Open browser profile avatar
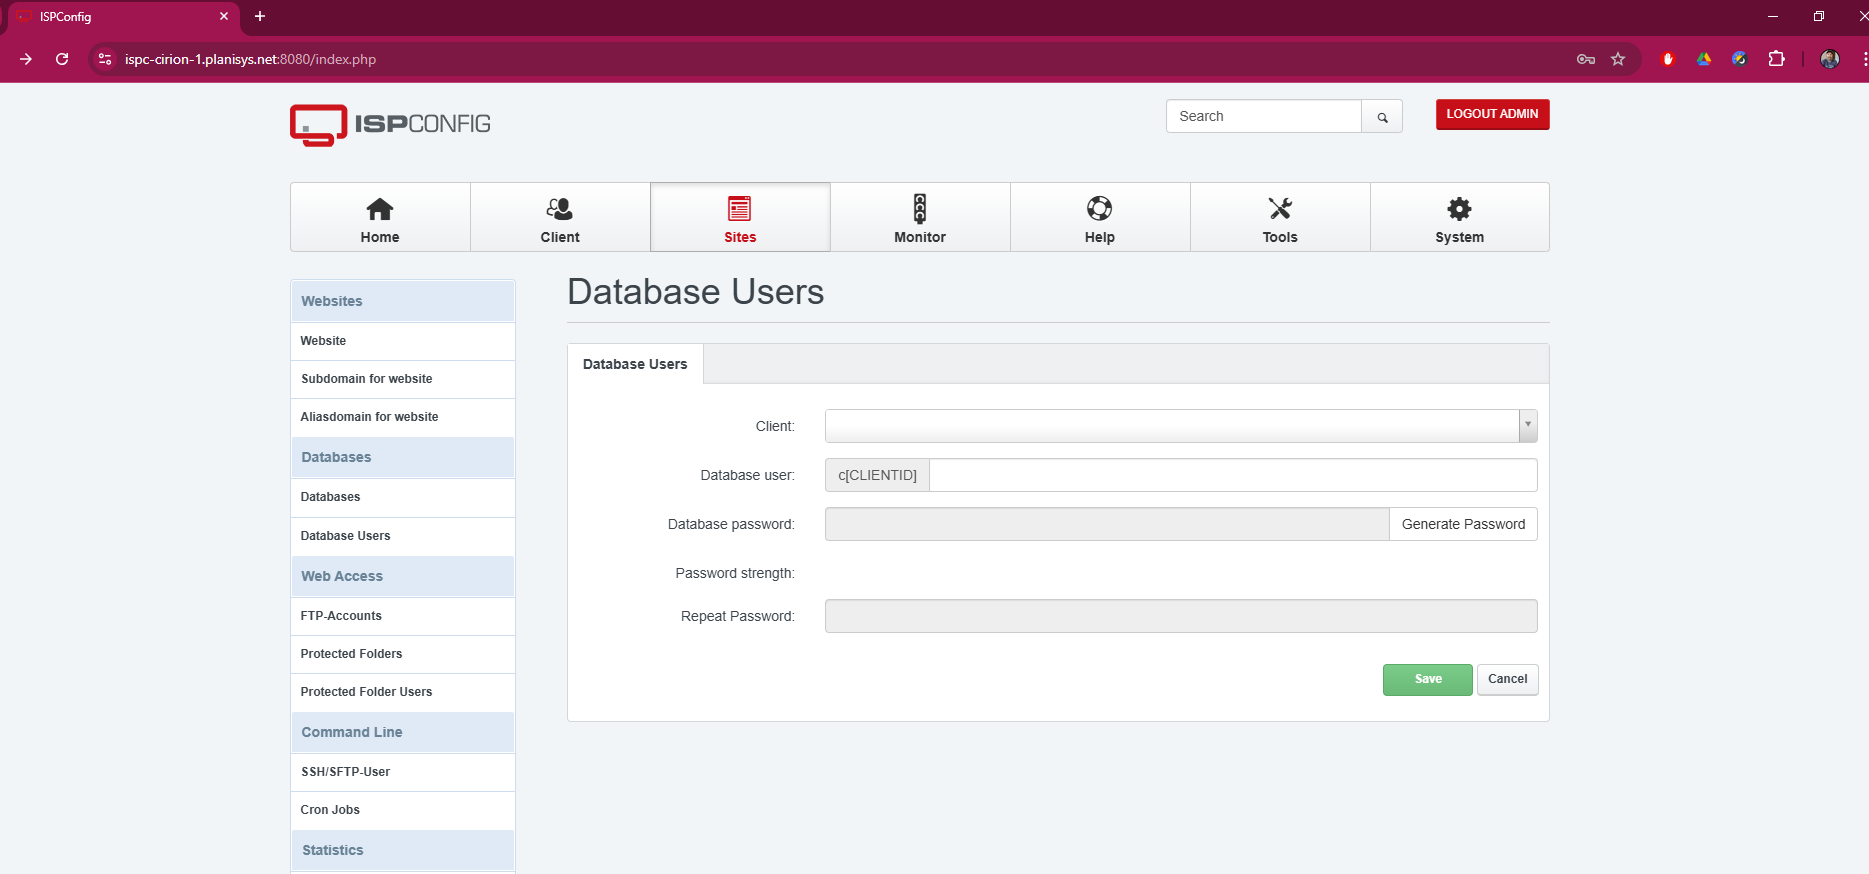Screen dimensions: 1869x874 click(x=1830, y=59)
